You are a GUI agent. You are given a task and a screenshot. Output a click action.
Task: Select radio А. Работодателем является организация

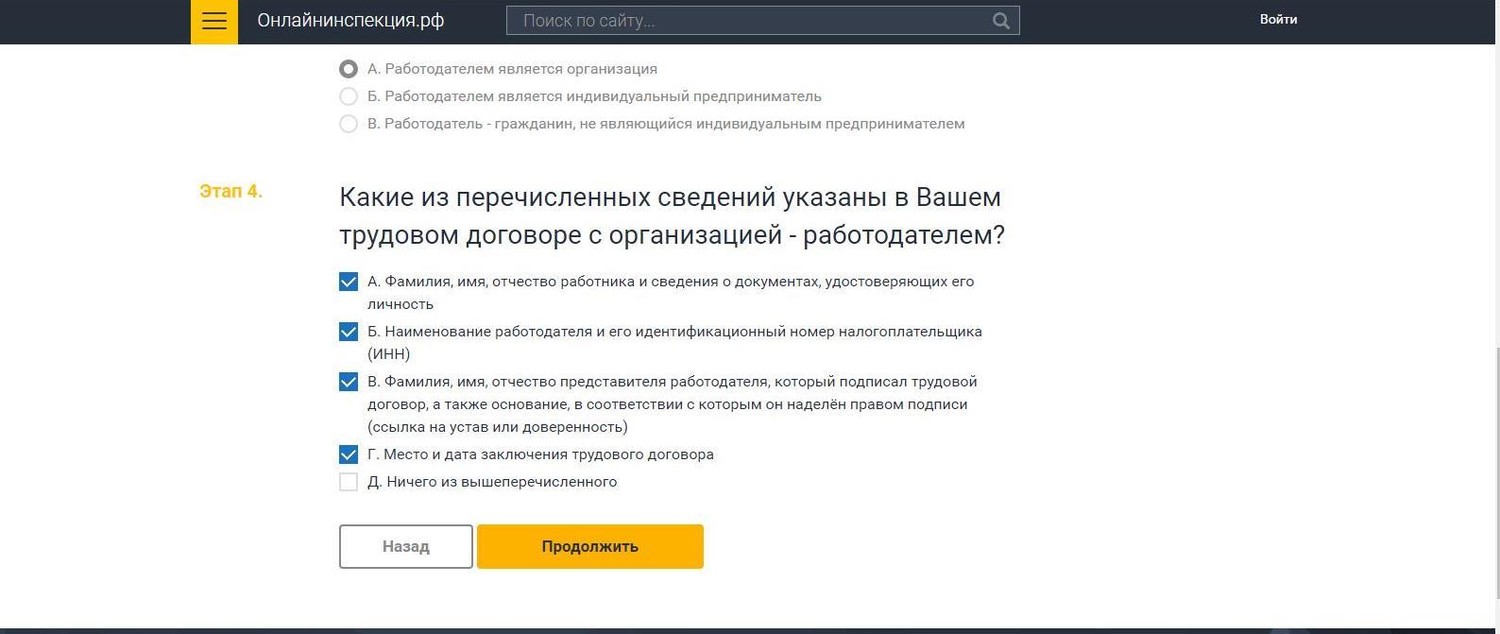tap(348, 69)
